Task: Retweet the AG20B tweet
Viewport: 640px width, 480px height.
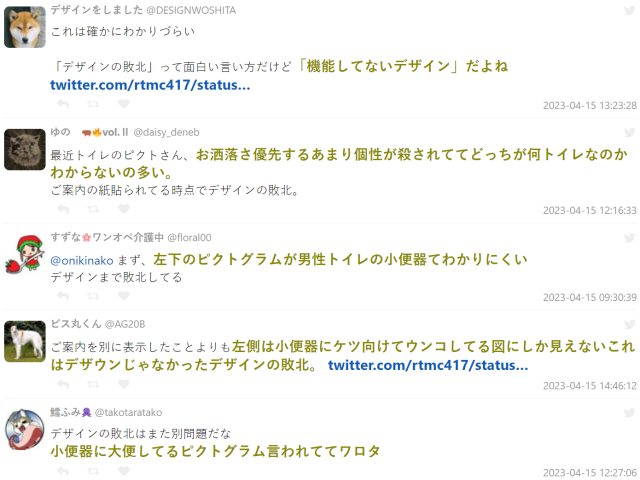Action: point(93,384)
